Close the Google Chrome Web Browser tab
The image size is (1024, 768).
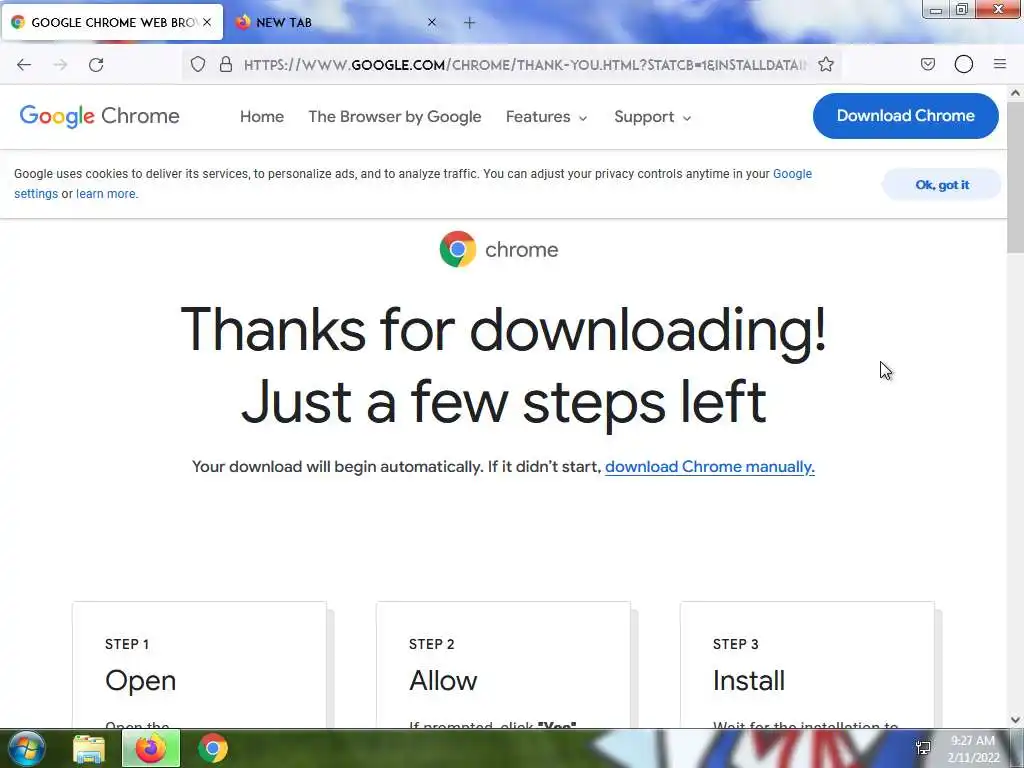click(x=207, y=22)
